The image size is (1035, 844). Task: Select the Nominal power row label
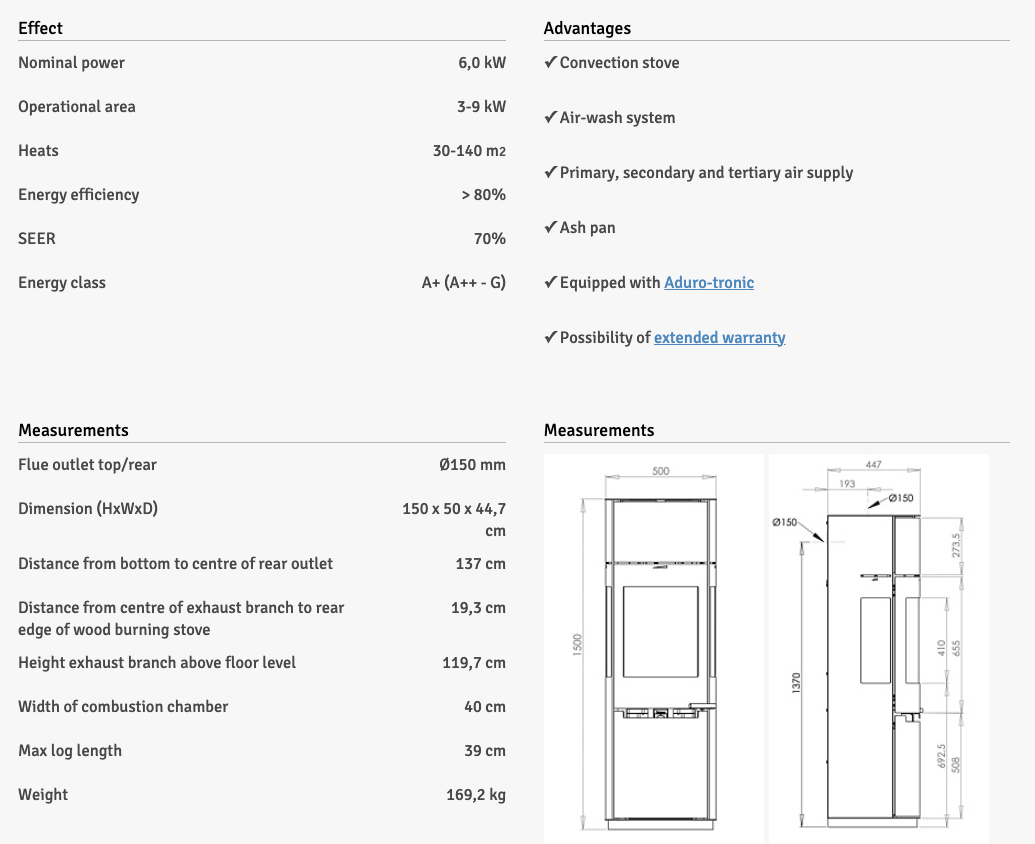[x=71, y=63]
